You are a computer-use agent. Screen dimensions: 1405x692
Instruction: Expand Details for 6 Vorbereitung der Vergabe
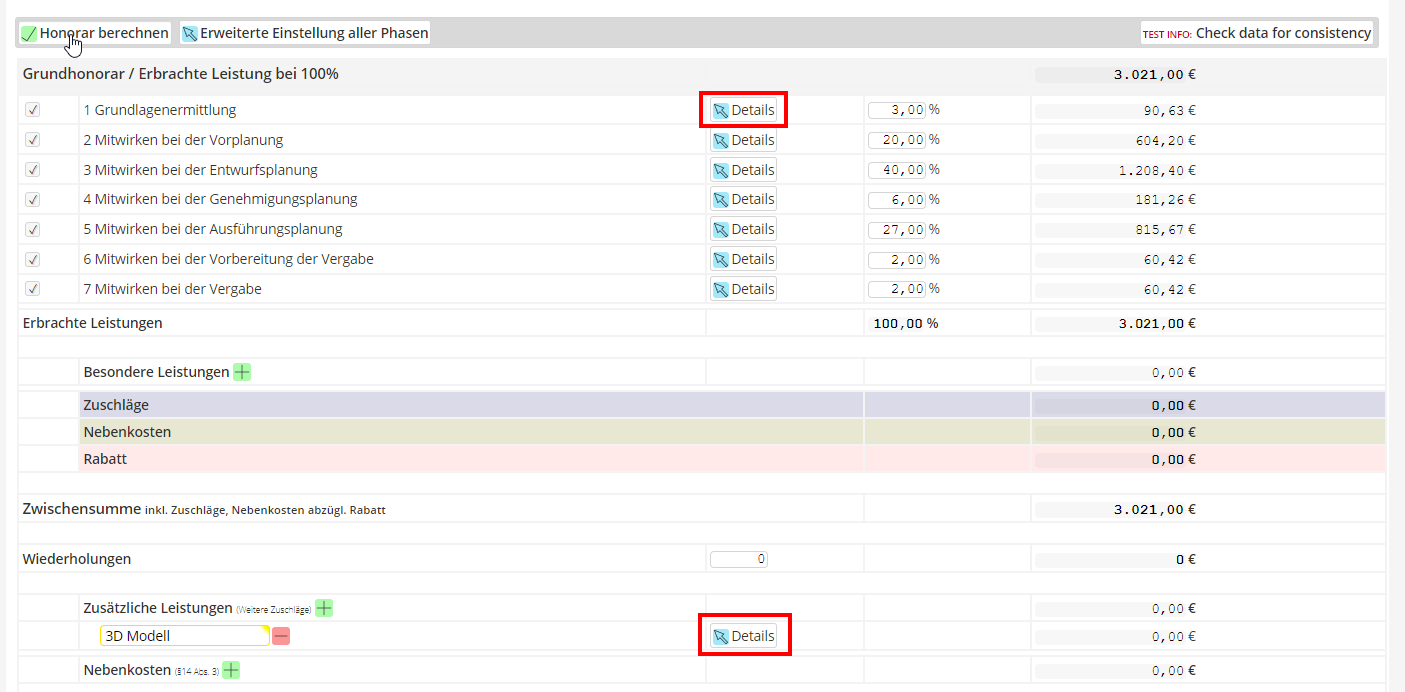click(x=743, y=259)
